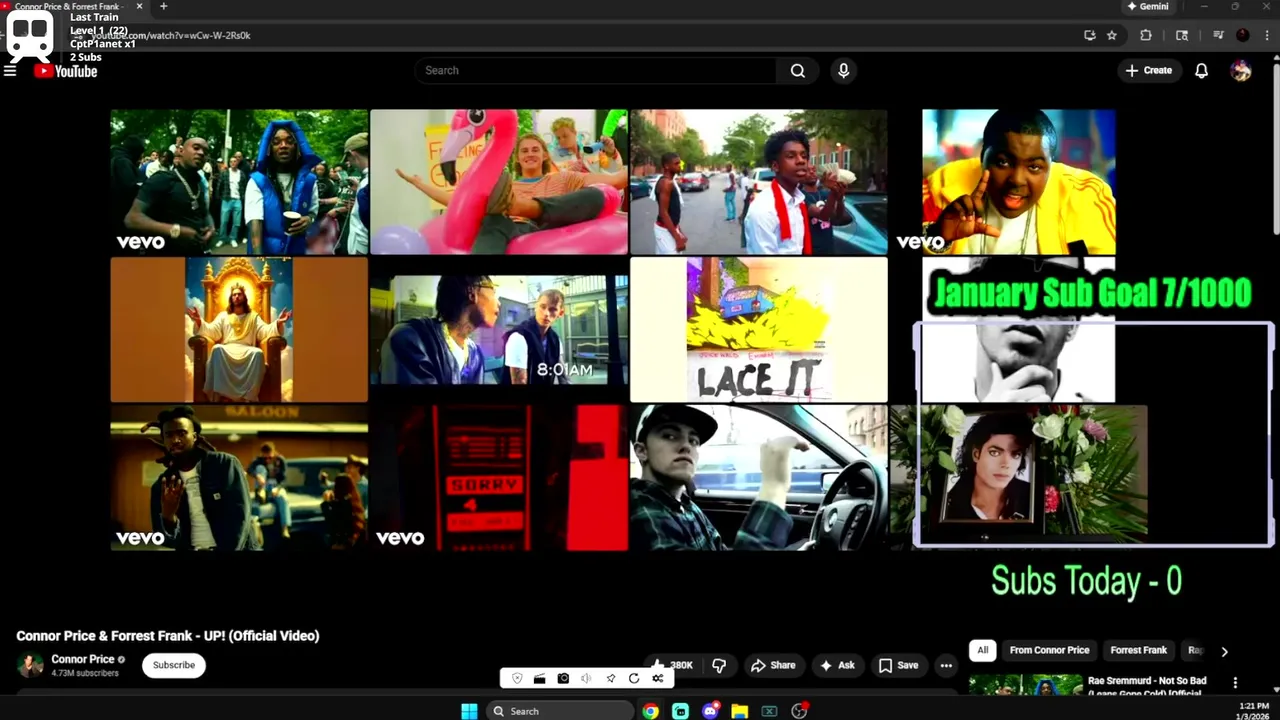Open the Windows Start menu
The image size is (1280, 720).
tap(469, 711)
